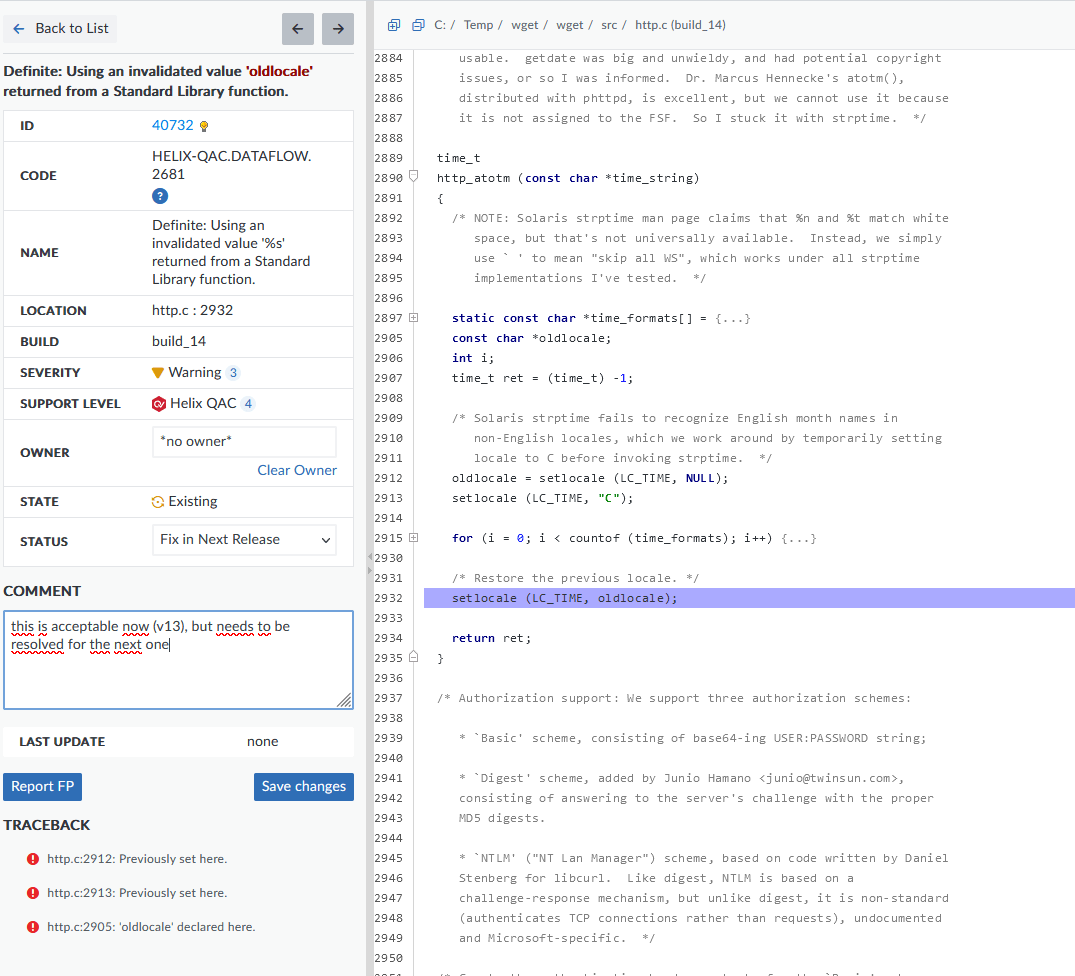Screen dimensions: 1075x976
Task: Report issue as false positive
Action: [43, 787]
